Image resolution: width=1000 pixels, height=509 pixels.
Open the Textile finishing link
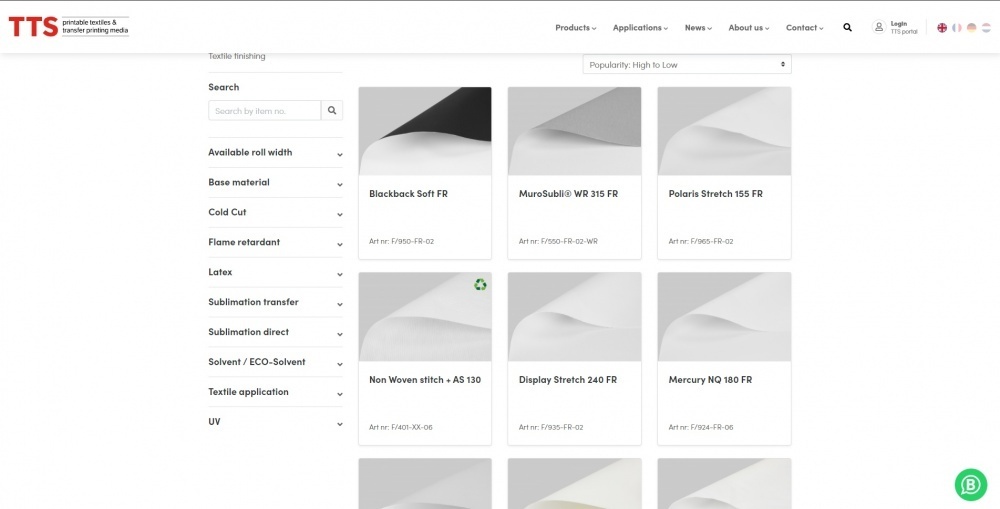[x=237, y=56]
